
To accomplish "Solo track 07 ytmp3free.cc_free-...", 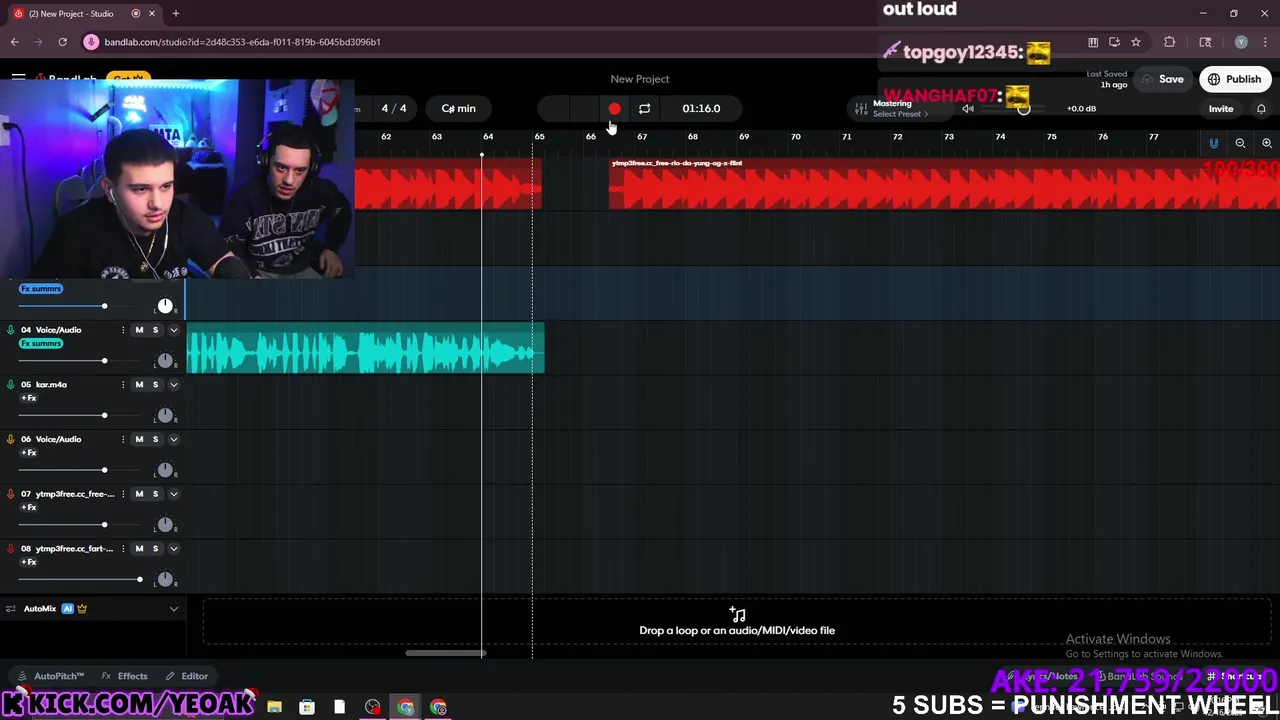I will coord(155,494).
